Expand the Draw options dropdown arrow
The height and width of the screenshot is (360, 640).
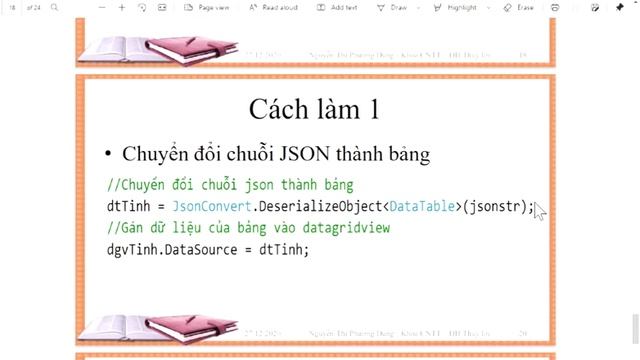pos(418,8)
